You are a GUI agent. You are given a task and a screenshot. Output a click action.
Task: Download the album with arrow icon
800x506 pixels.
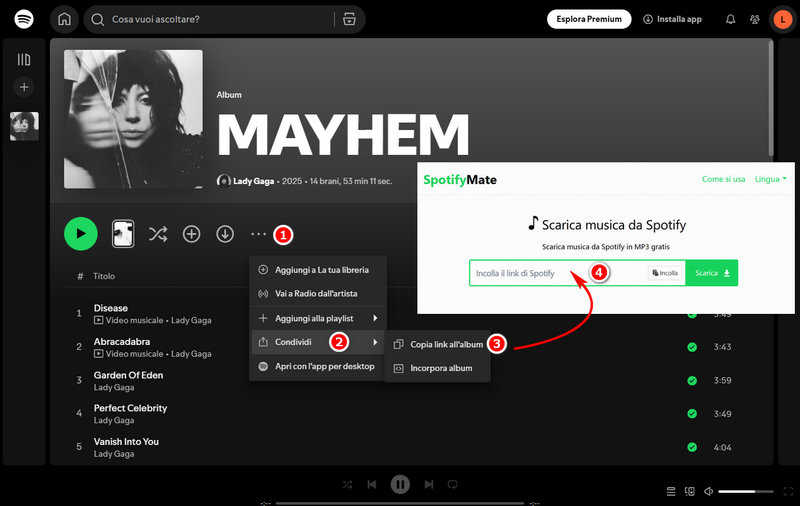click(x=225, y=234)
